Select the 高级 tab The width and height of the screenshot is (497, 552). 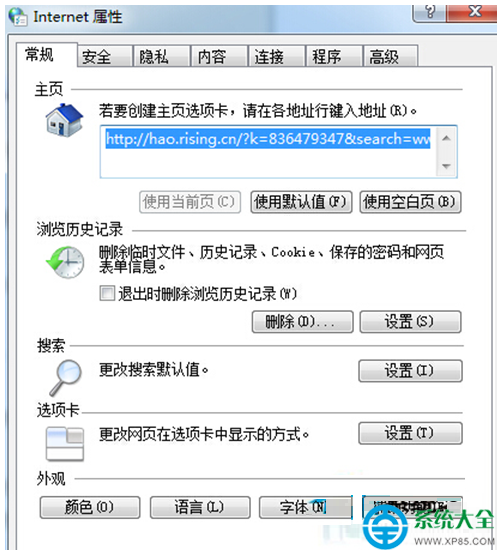click(391, 56)
